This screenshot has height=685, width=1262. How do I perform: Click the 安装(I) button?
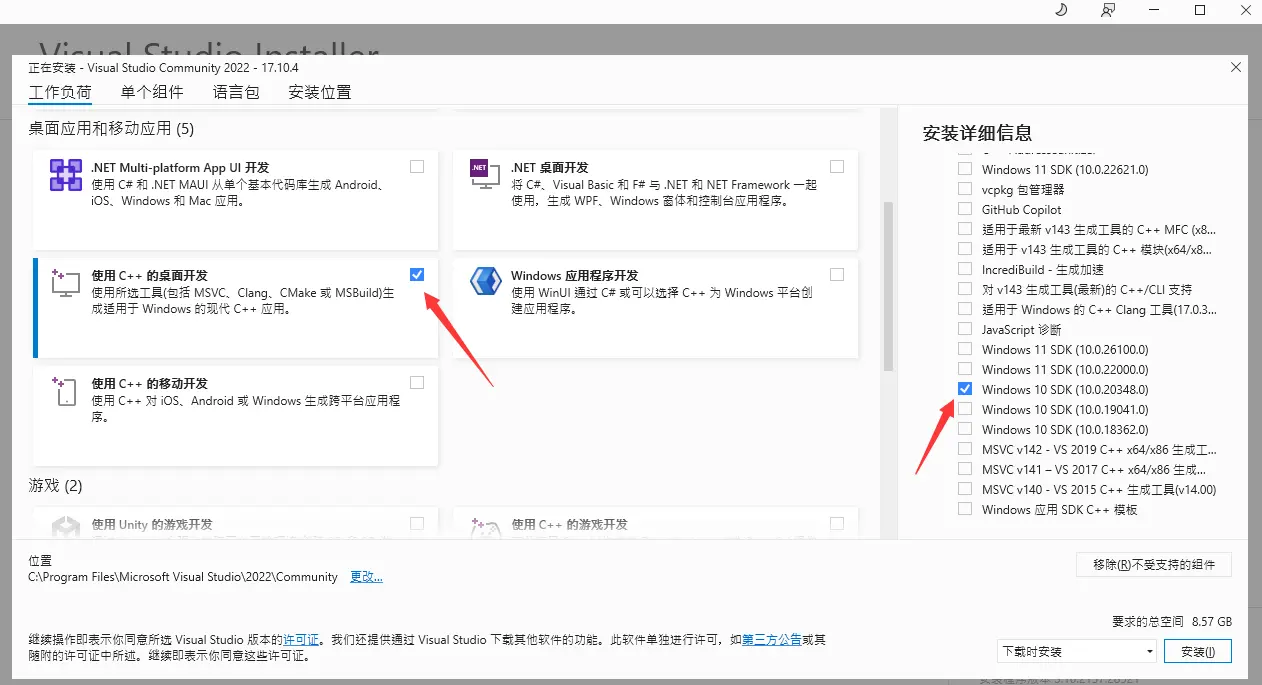[1198, 651]
